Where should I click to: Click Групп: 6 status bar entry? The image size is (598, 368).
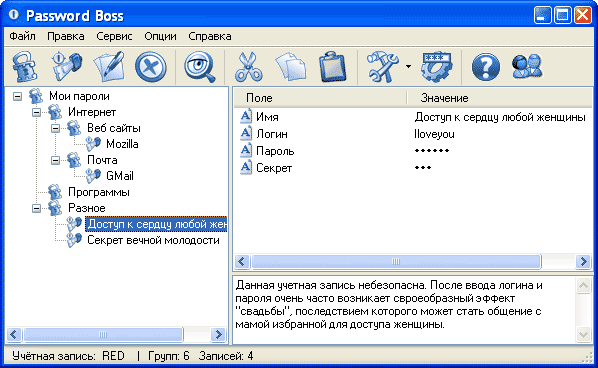click(x=169, y=356)
